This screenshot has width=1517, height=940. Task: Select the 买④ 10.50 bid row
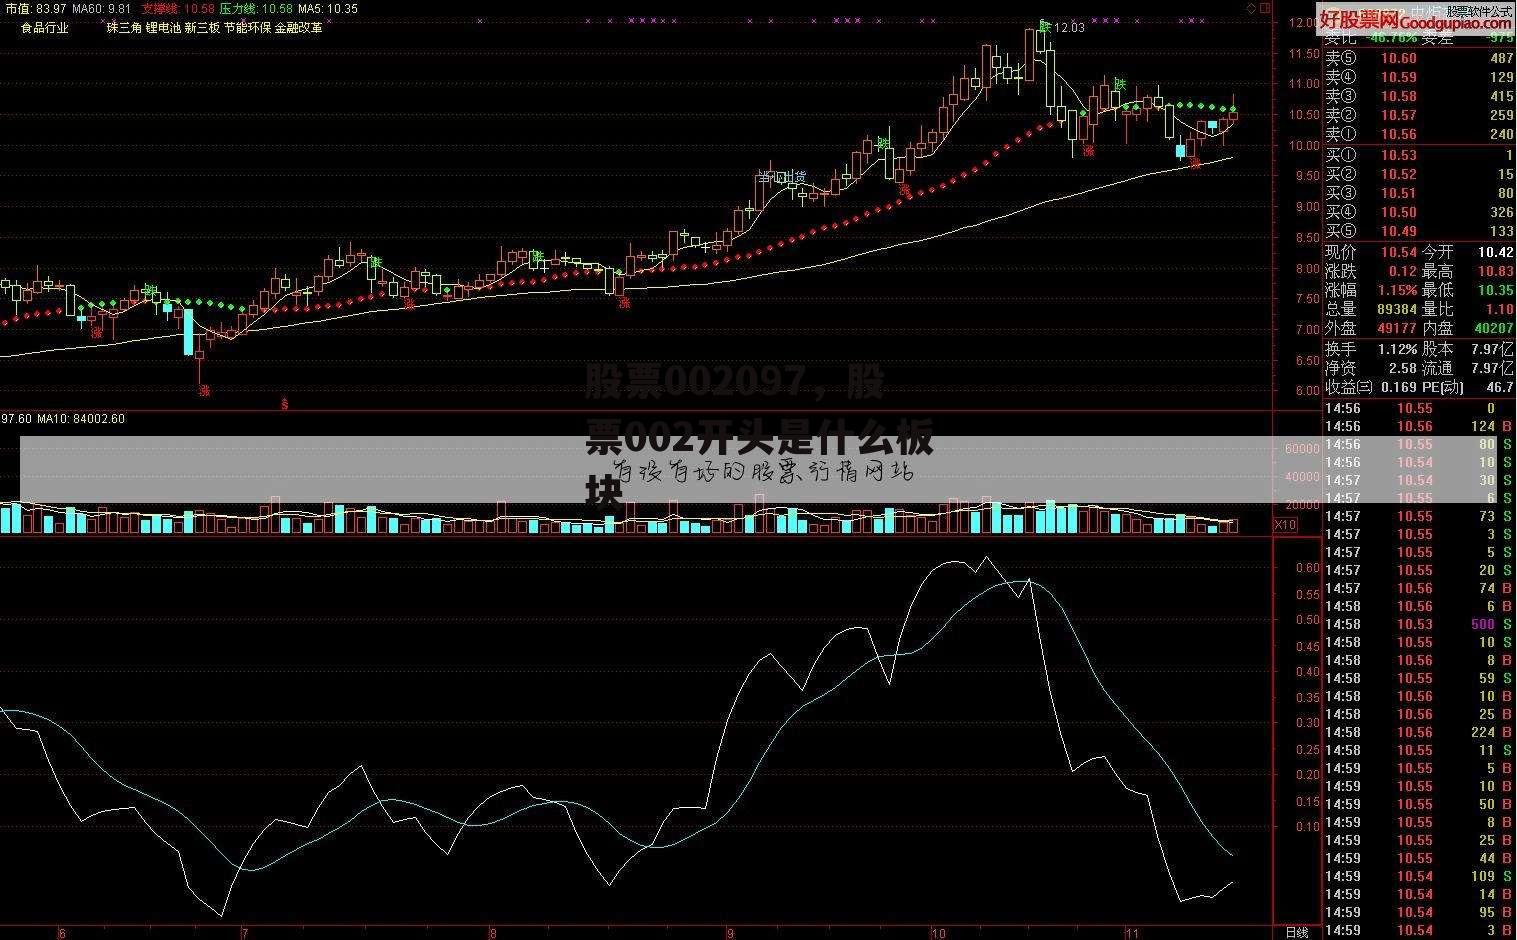(1419, 212)
